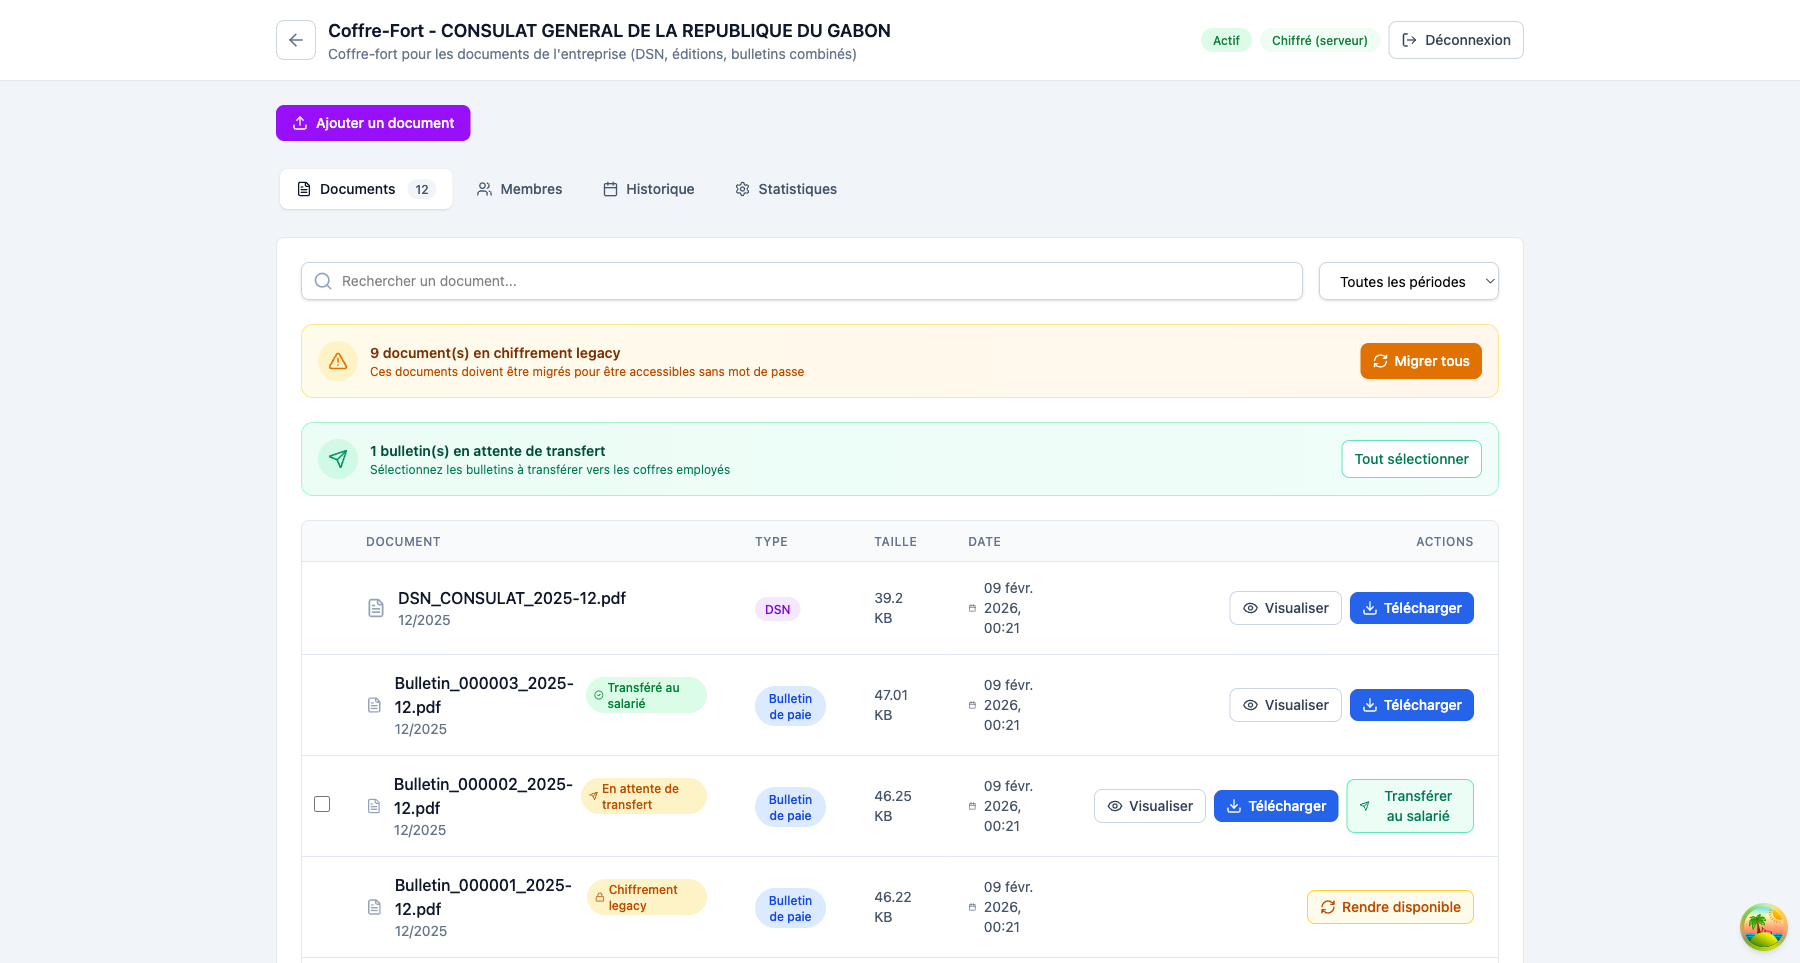Visualiser the Bulletin_000002 payslip
1800x963 pixels.
[x=1149, y=806]
